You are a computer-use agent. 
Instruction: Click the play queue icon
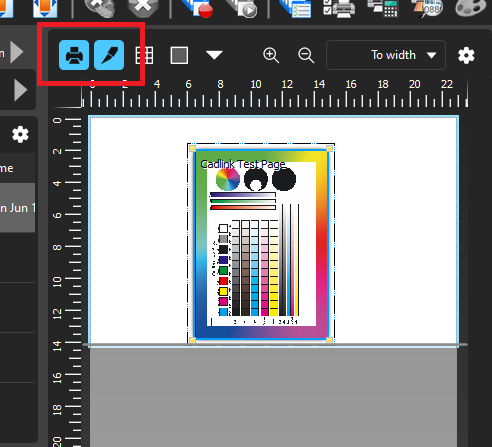[x=243, y=8]
